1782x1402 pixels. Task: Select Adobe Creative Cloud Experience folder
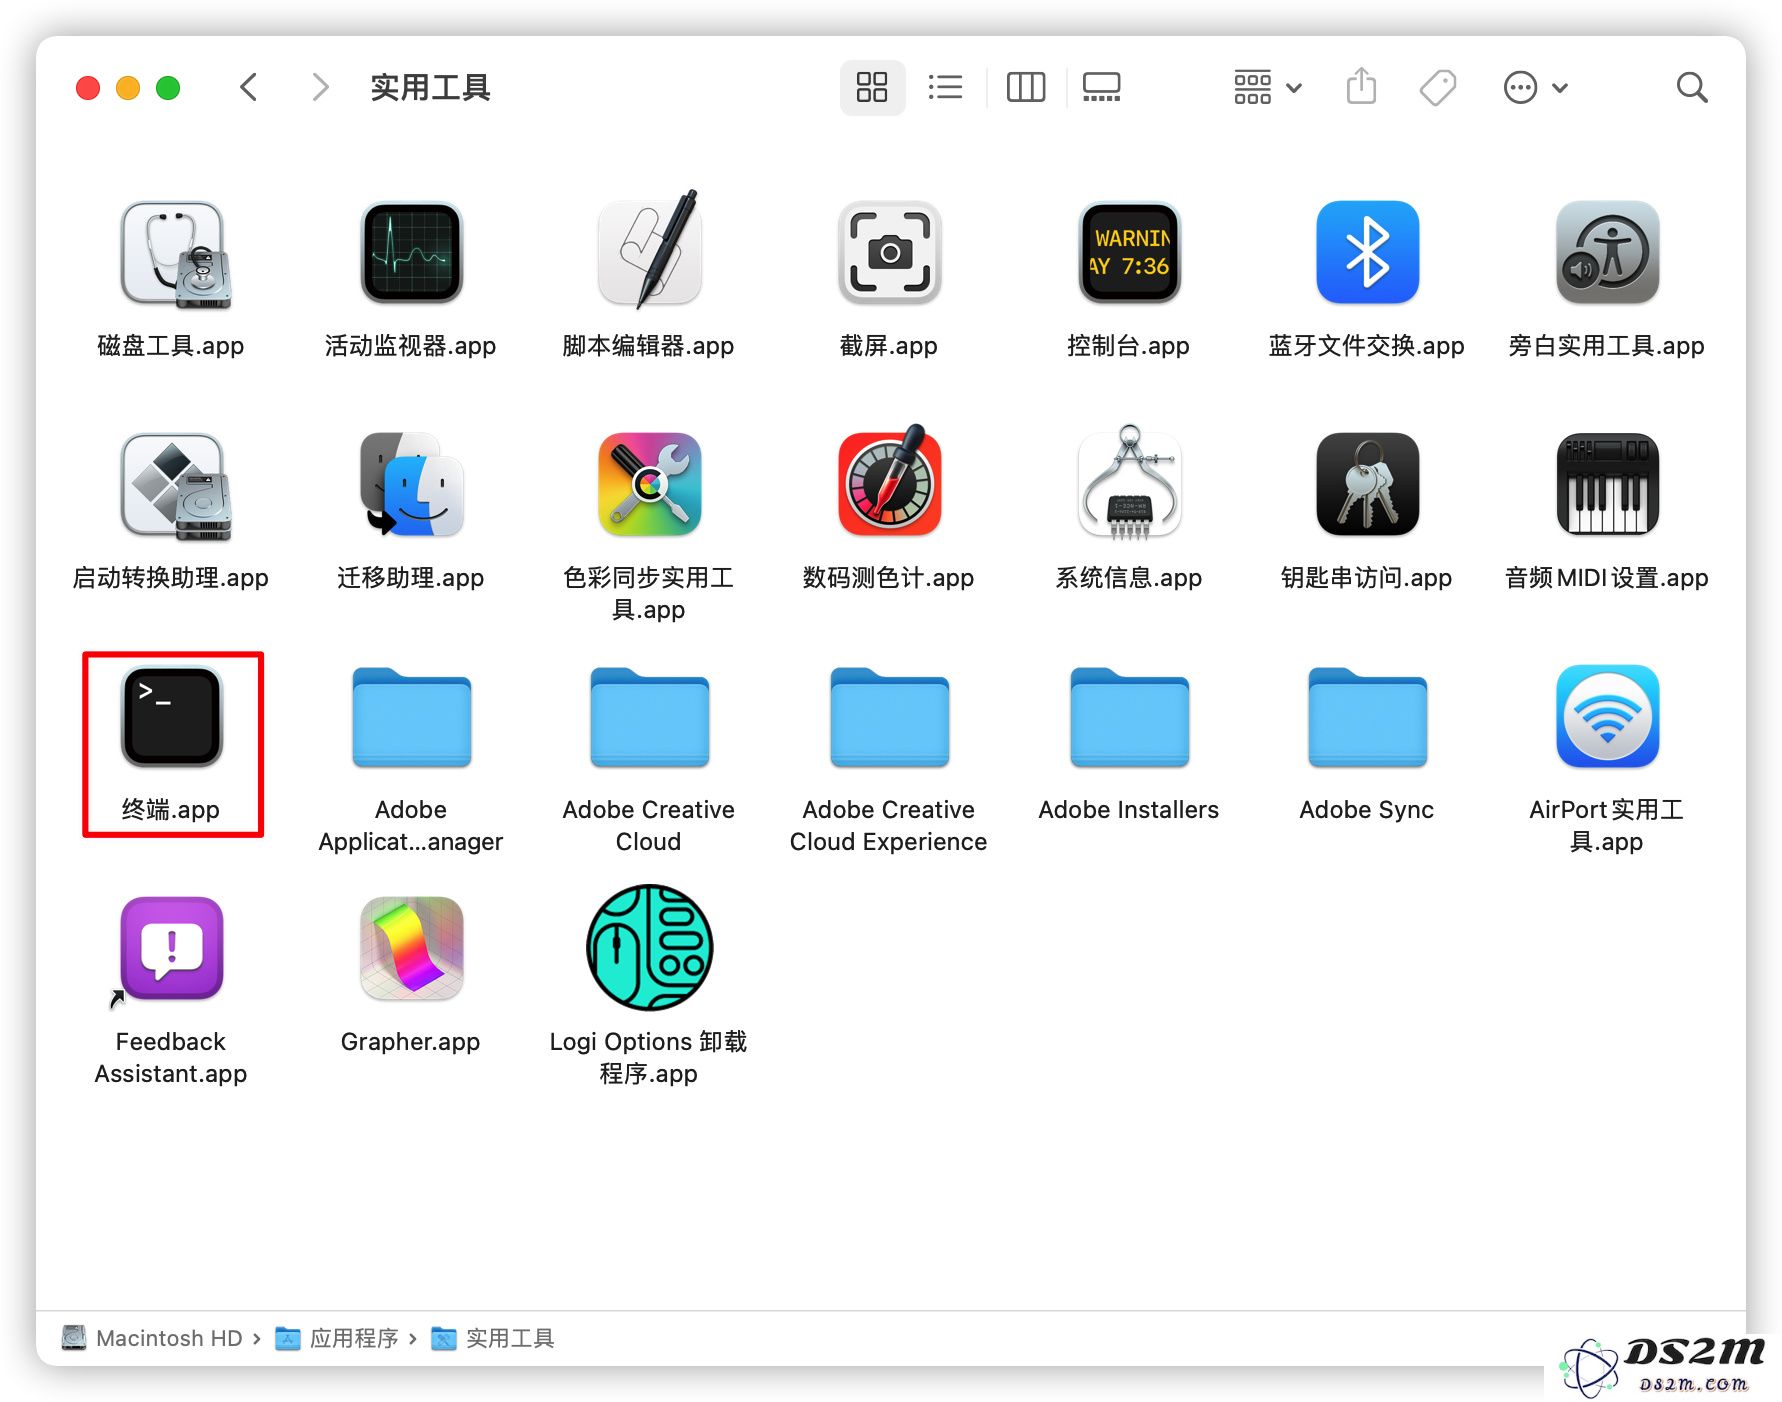click(x=889, y=717)
